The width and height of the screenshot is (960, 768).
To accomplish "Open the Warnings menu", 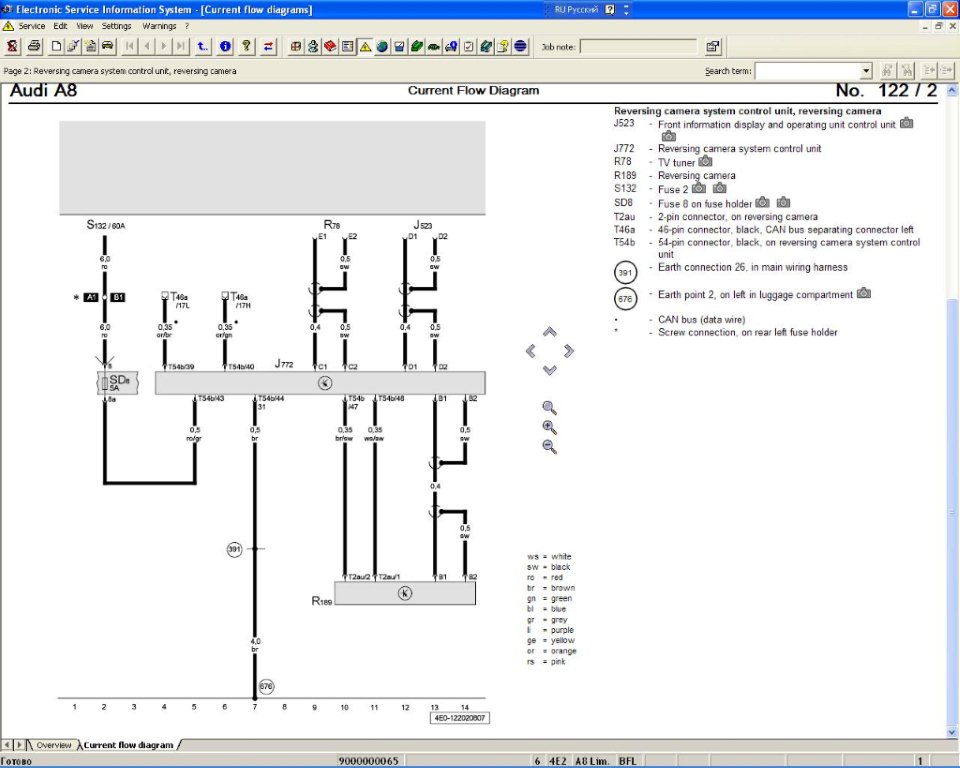I will click(x=159, y=26).
